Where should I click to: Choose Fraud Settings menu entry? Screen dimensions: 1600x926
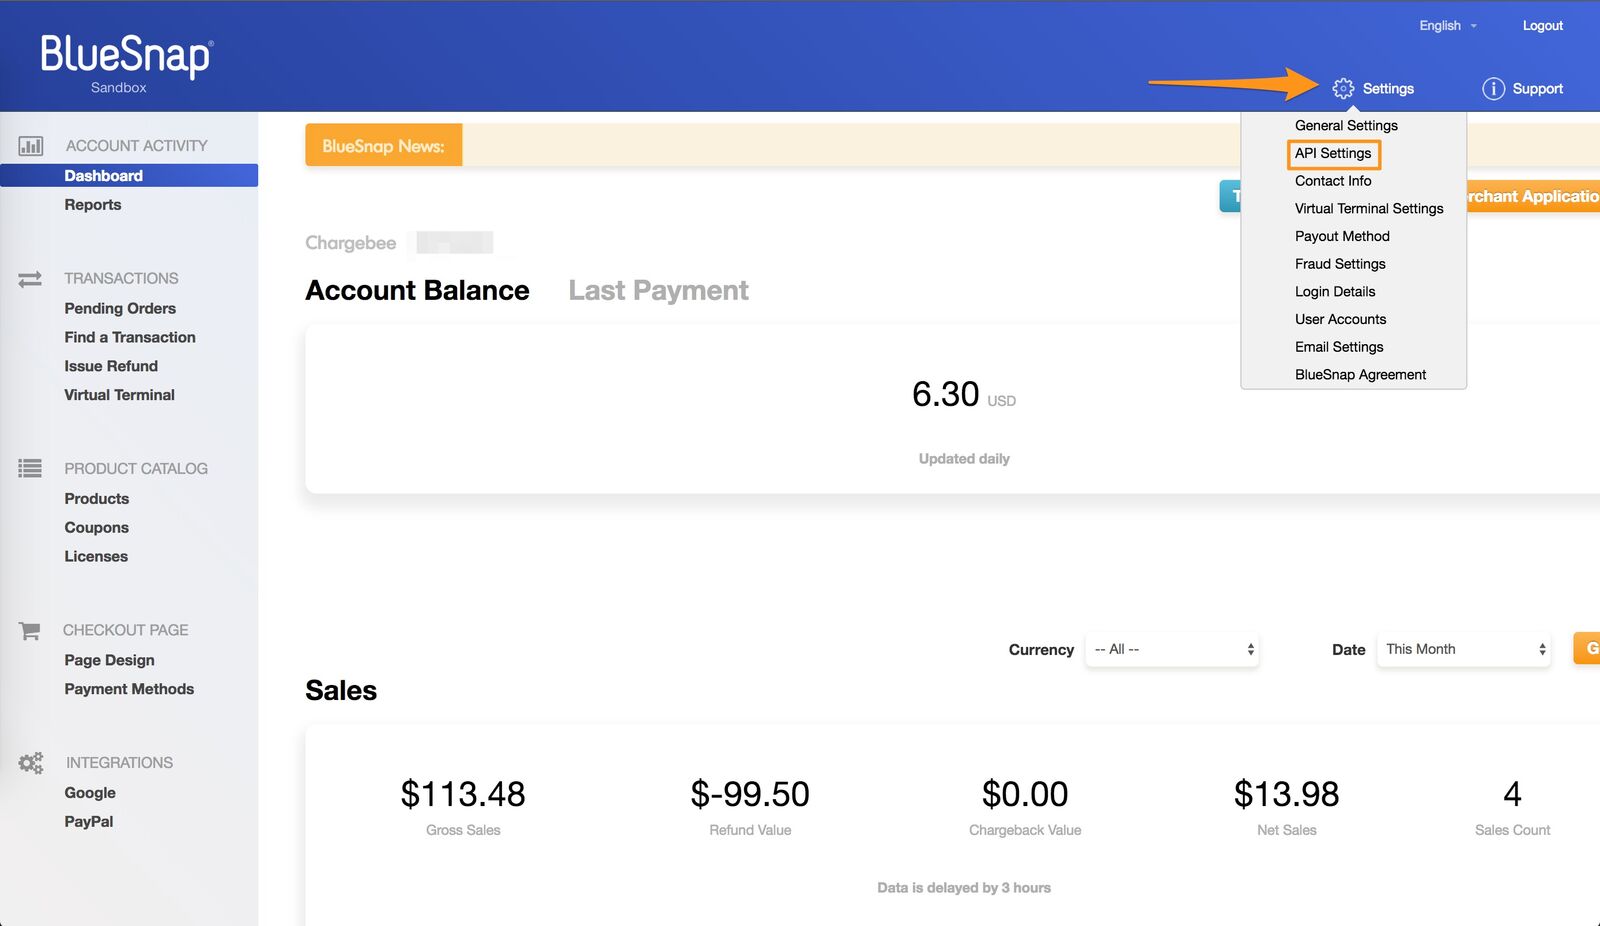(x=1340, y=264)
